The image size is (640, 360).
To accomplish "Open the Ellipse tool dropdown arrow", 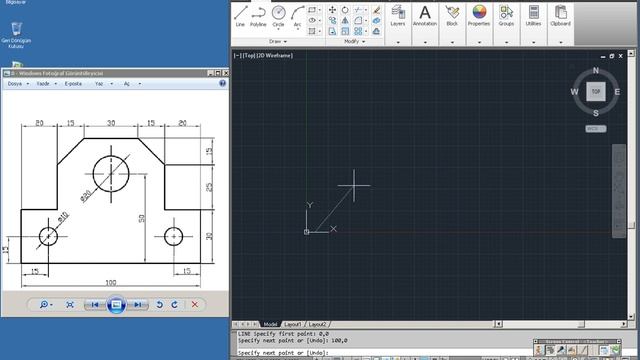I will (x=320, y=20).
